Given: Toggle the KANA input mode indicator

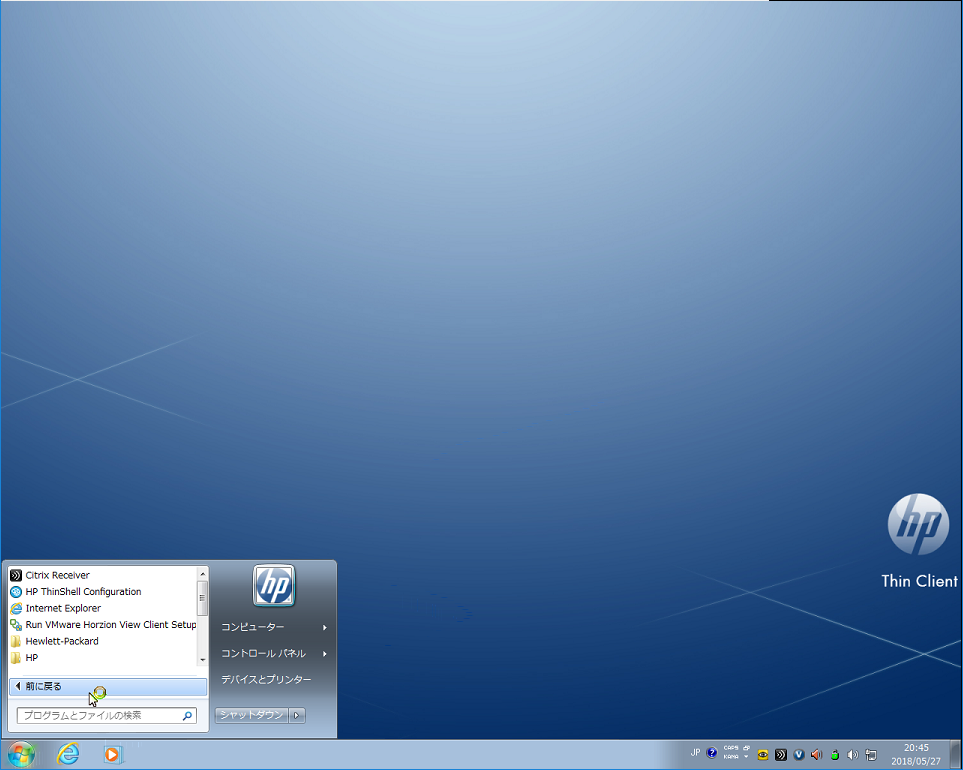Looking at the screenshot, I should pos(731,758).
